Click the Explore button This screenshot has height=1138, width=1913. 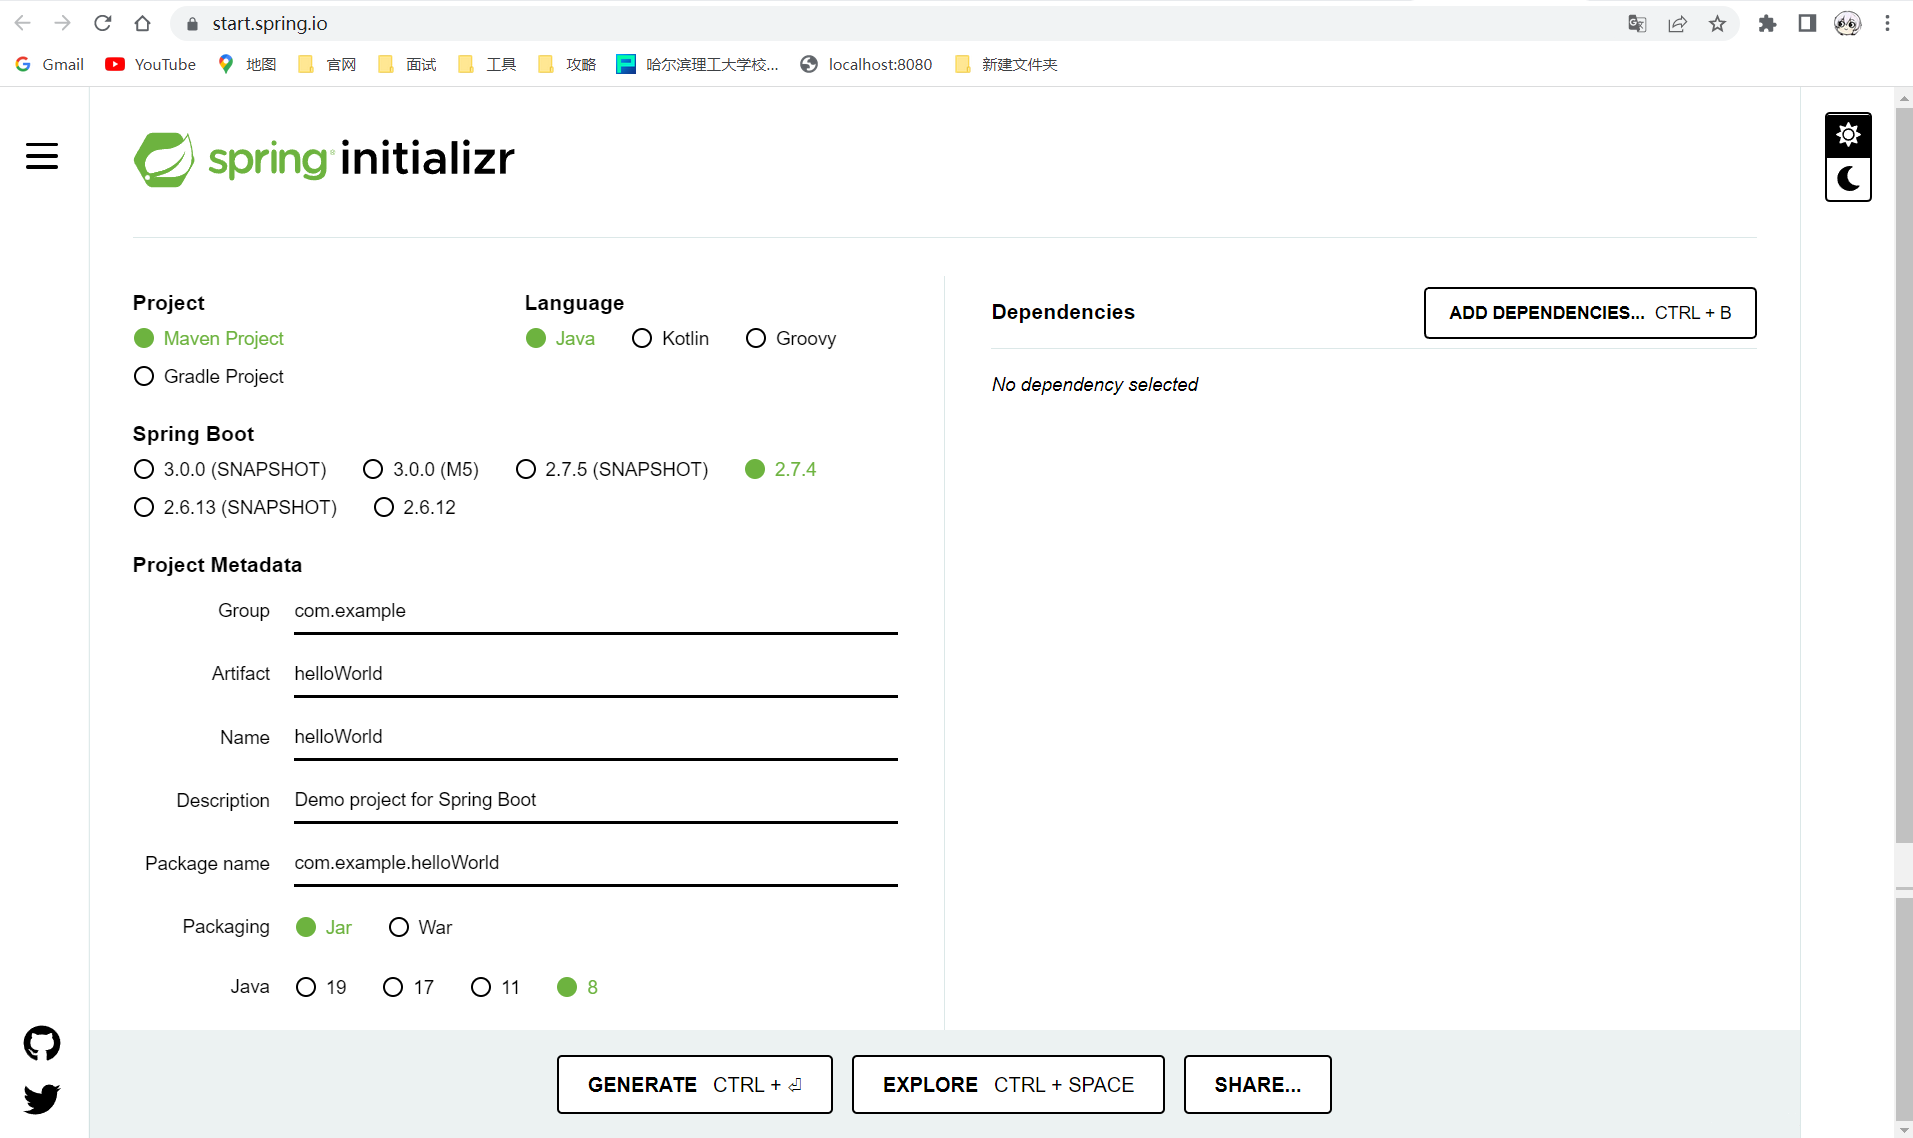[1008, 1084]
